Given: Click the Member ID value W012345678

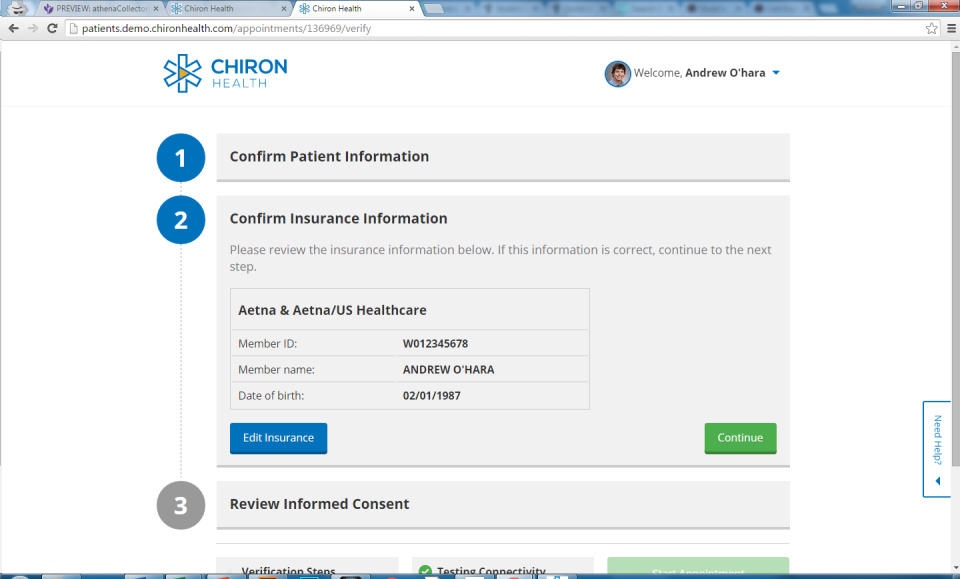Looking at the screenshot, I should [x=435, y=344].
